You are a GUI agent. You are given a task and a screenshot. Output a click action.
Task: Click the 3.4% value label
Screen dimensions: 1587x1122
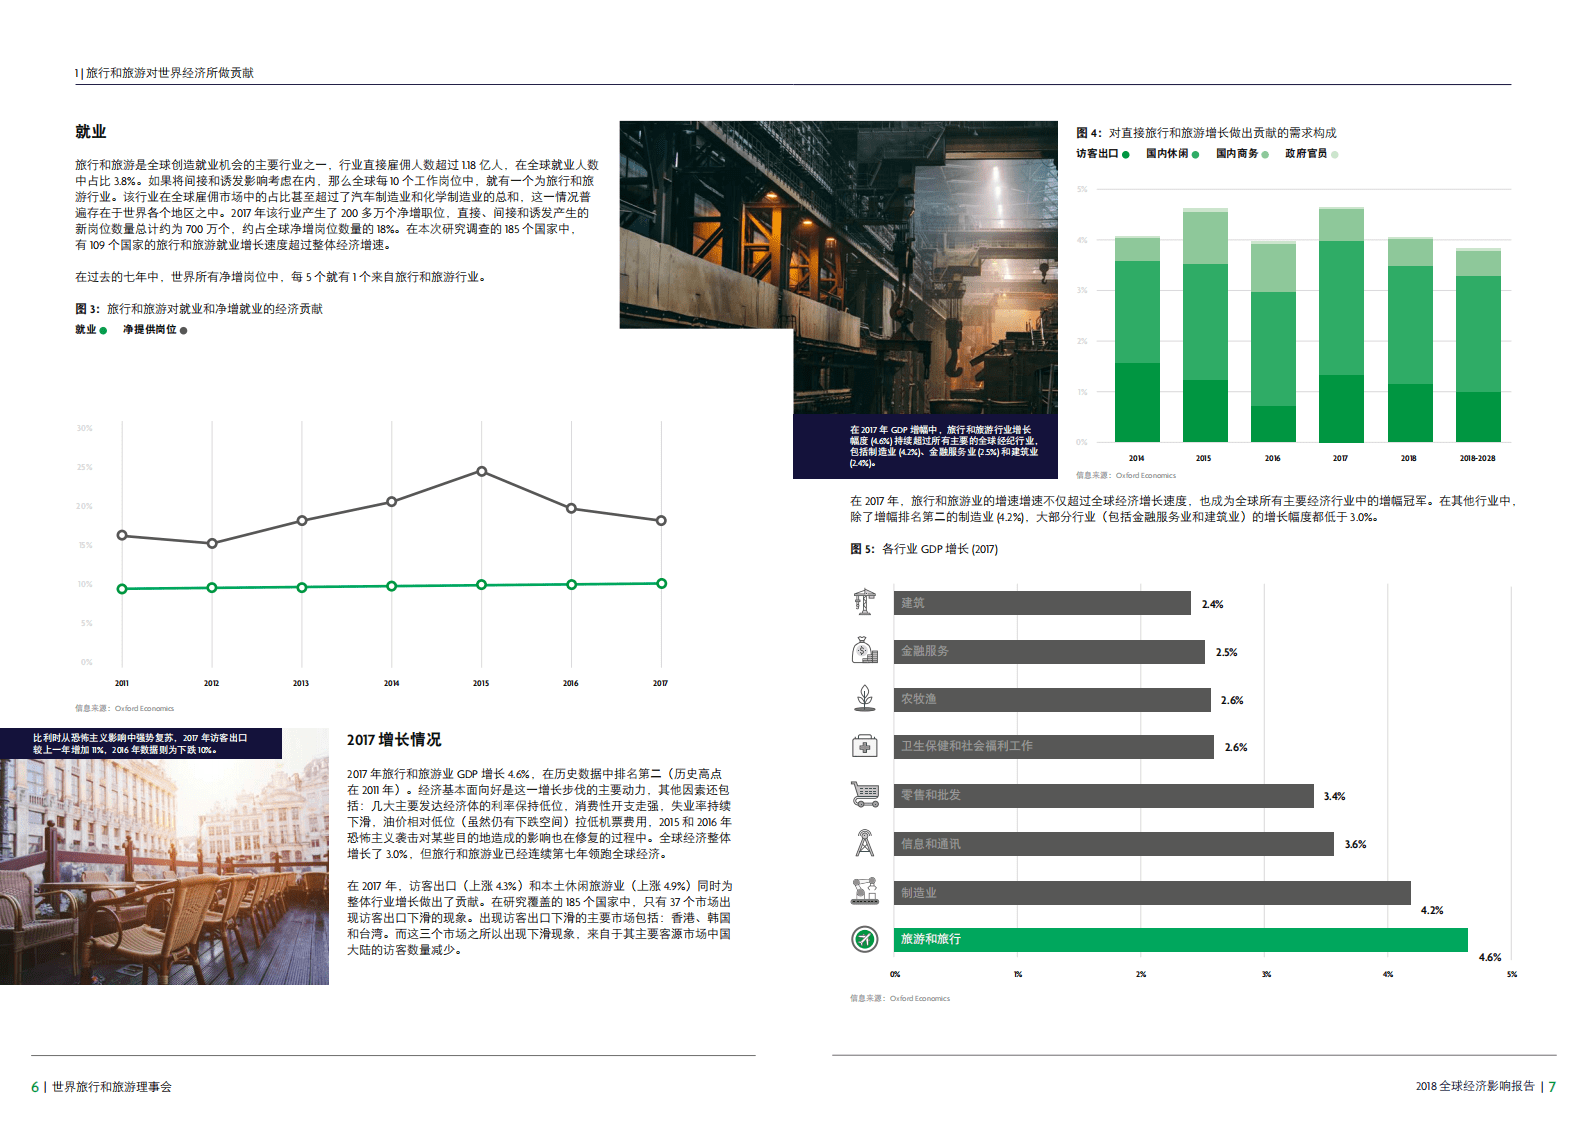point(1335,796)
